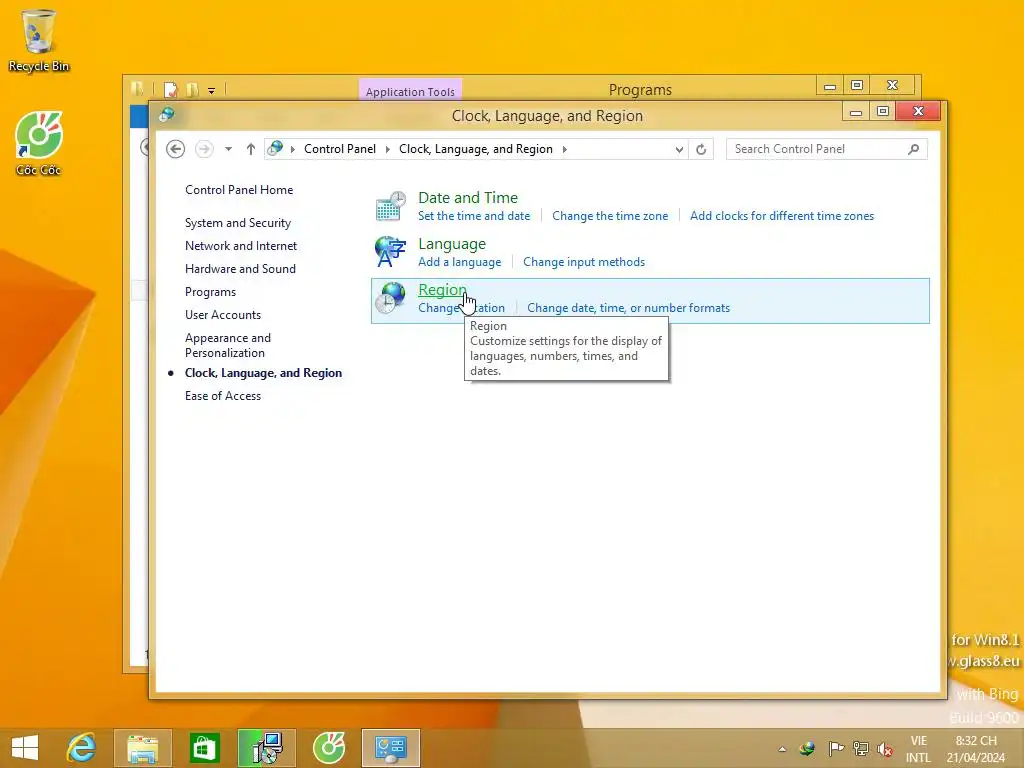1024x768 pixels.
Task: Click the Control Panel icon in address bar
Action: 276,148
